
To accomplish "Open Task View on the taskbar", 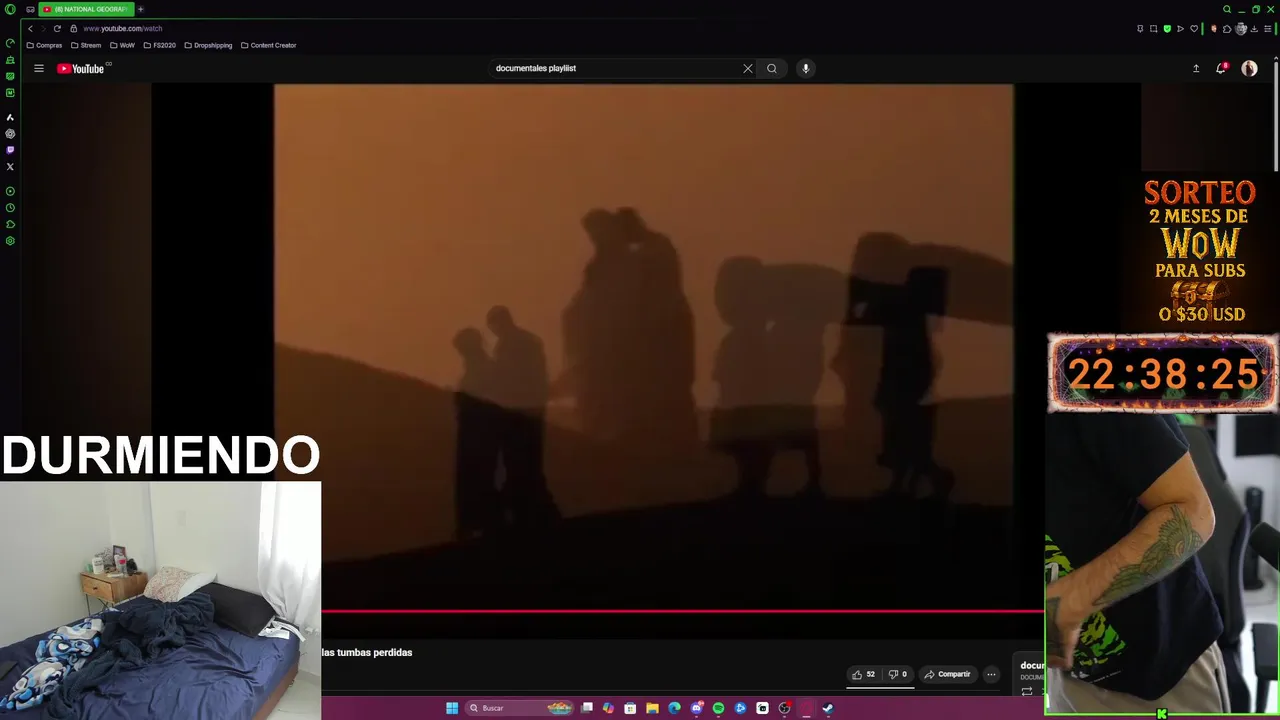I will [x=586, y=708].
